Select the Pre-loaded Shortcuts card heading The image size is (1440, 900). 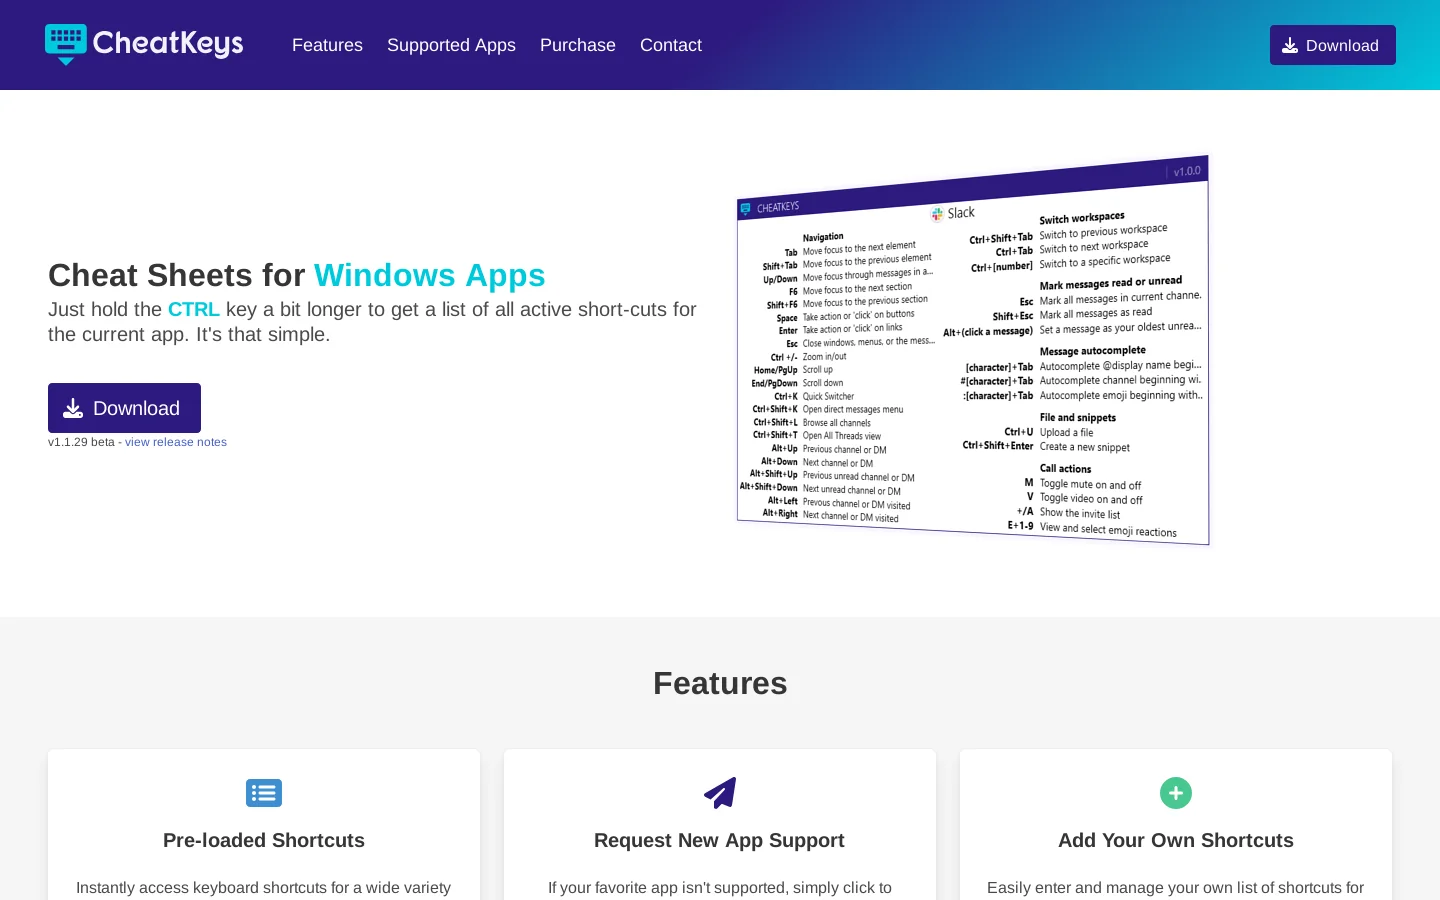(264, 840)
